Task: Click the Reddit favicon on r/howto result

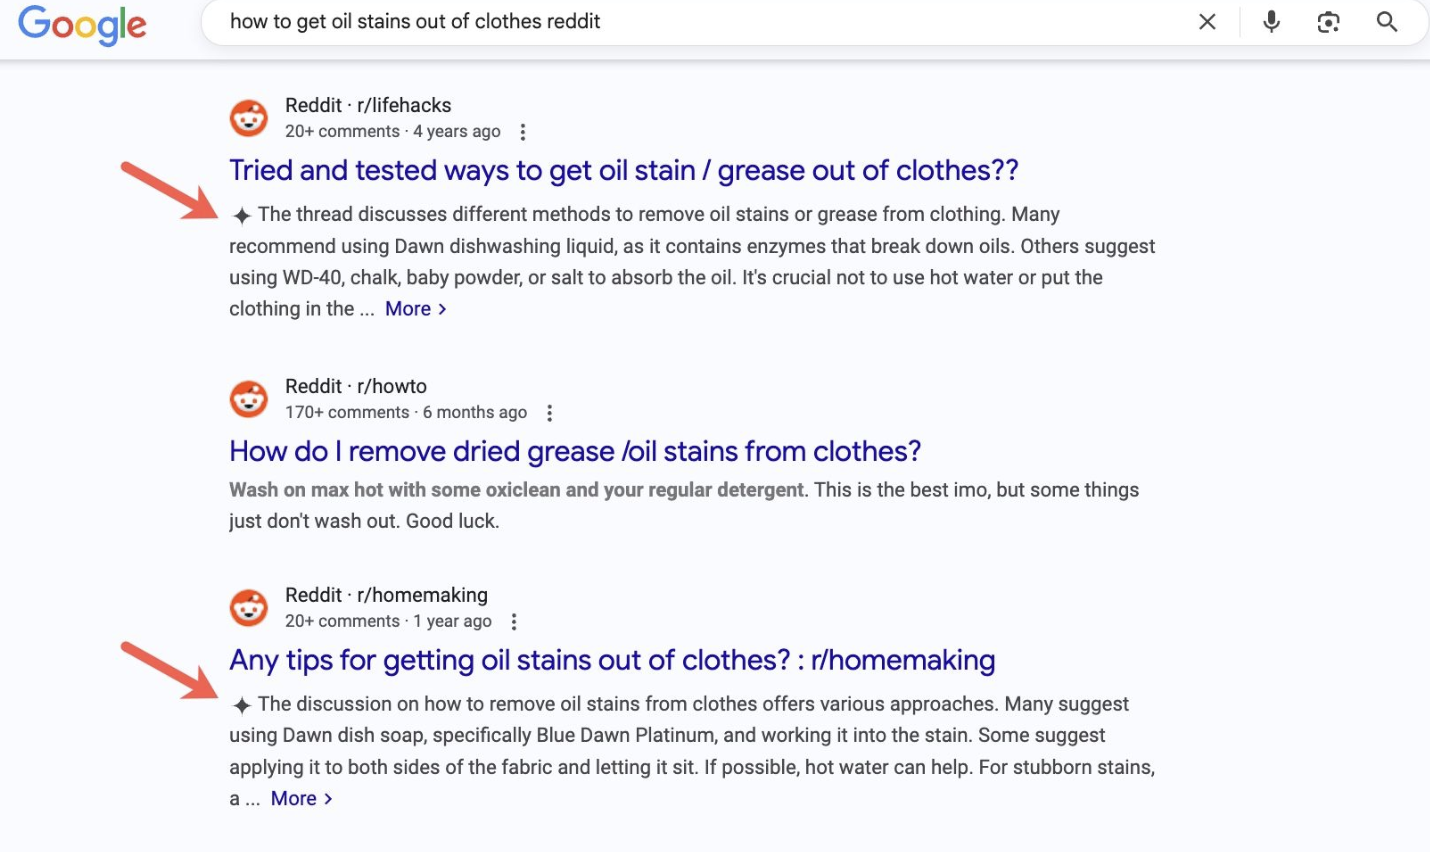Action: click(x=248, y=398)
